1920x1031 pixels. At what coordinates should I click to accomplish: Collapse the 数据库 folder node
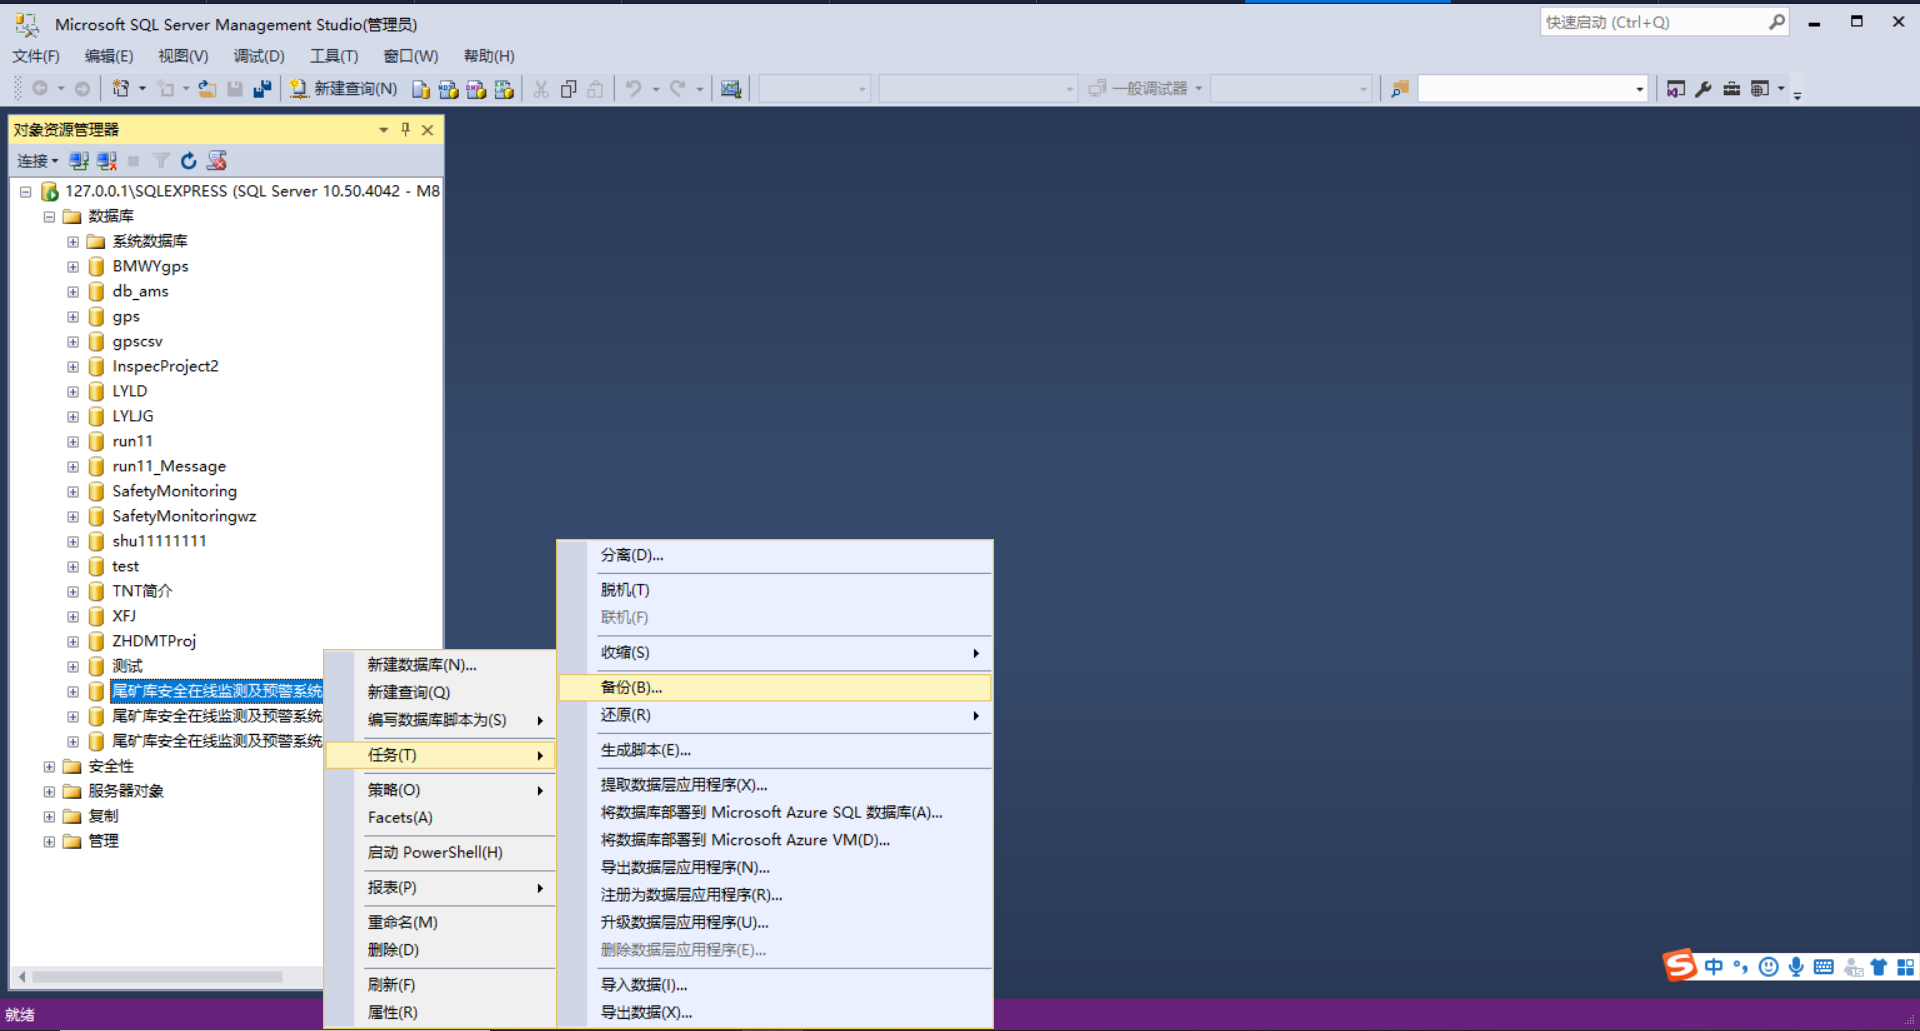click(49, 216)
